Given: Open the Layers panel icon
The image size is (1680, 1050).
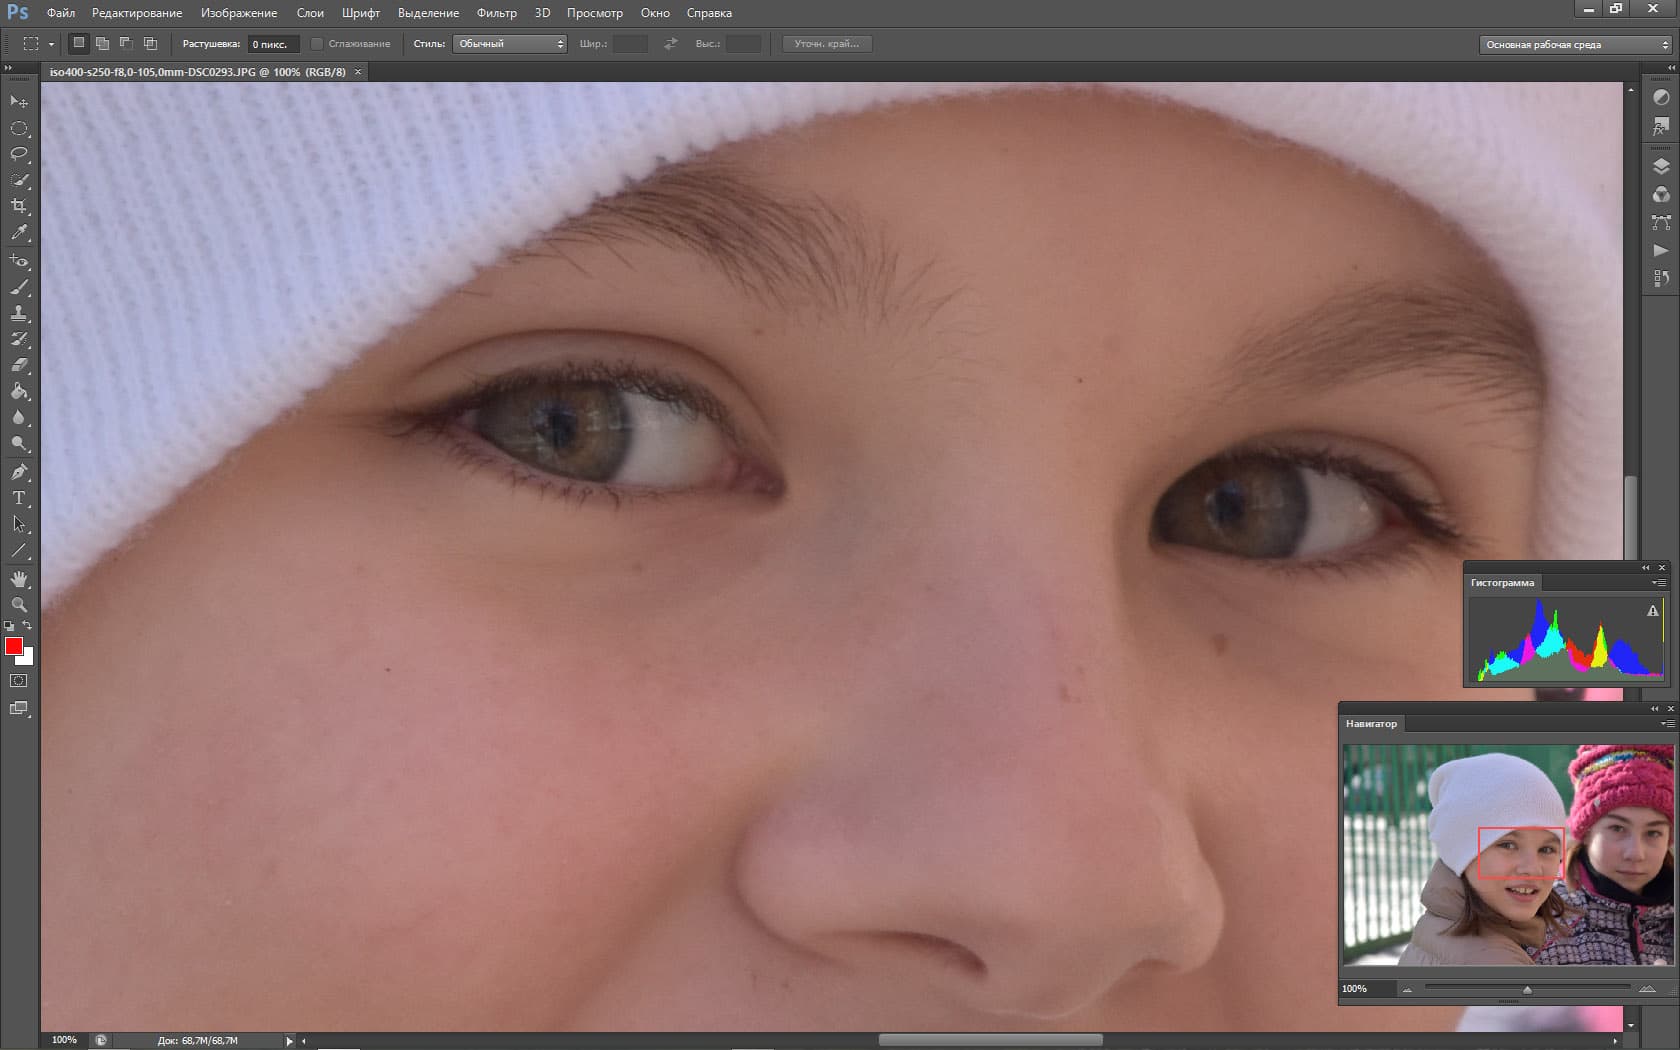Looking at the screenshot, I should pos(1661,167).
